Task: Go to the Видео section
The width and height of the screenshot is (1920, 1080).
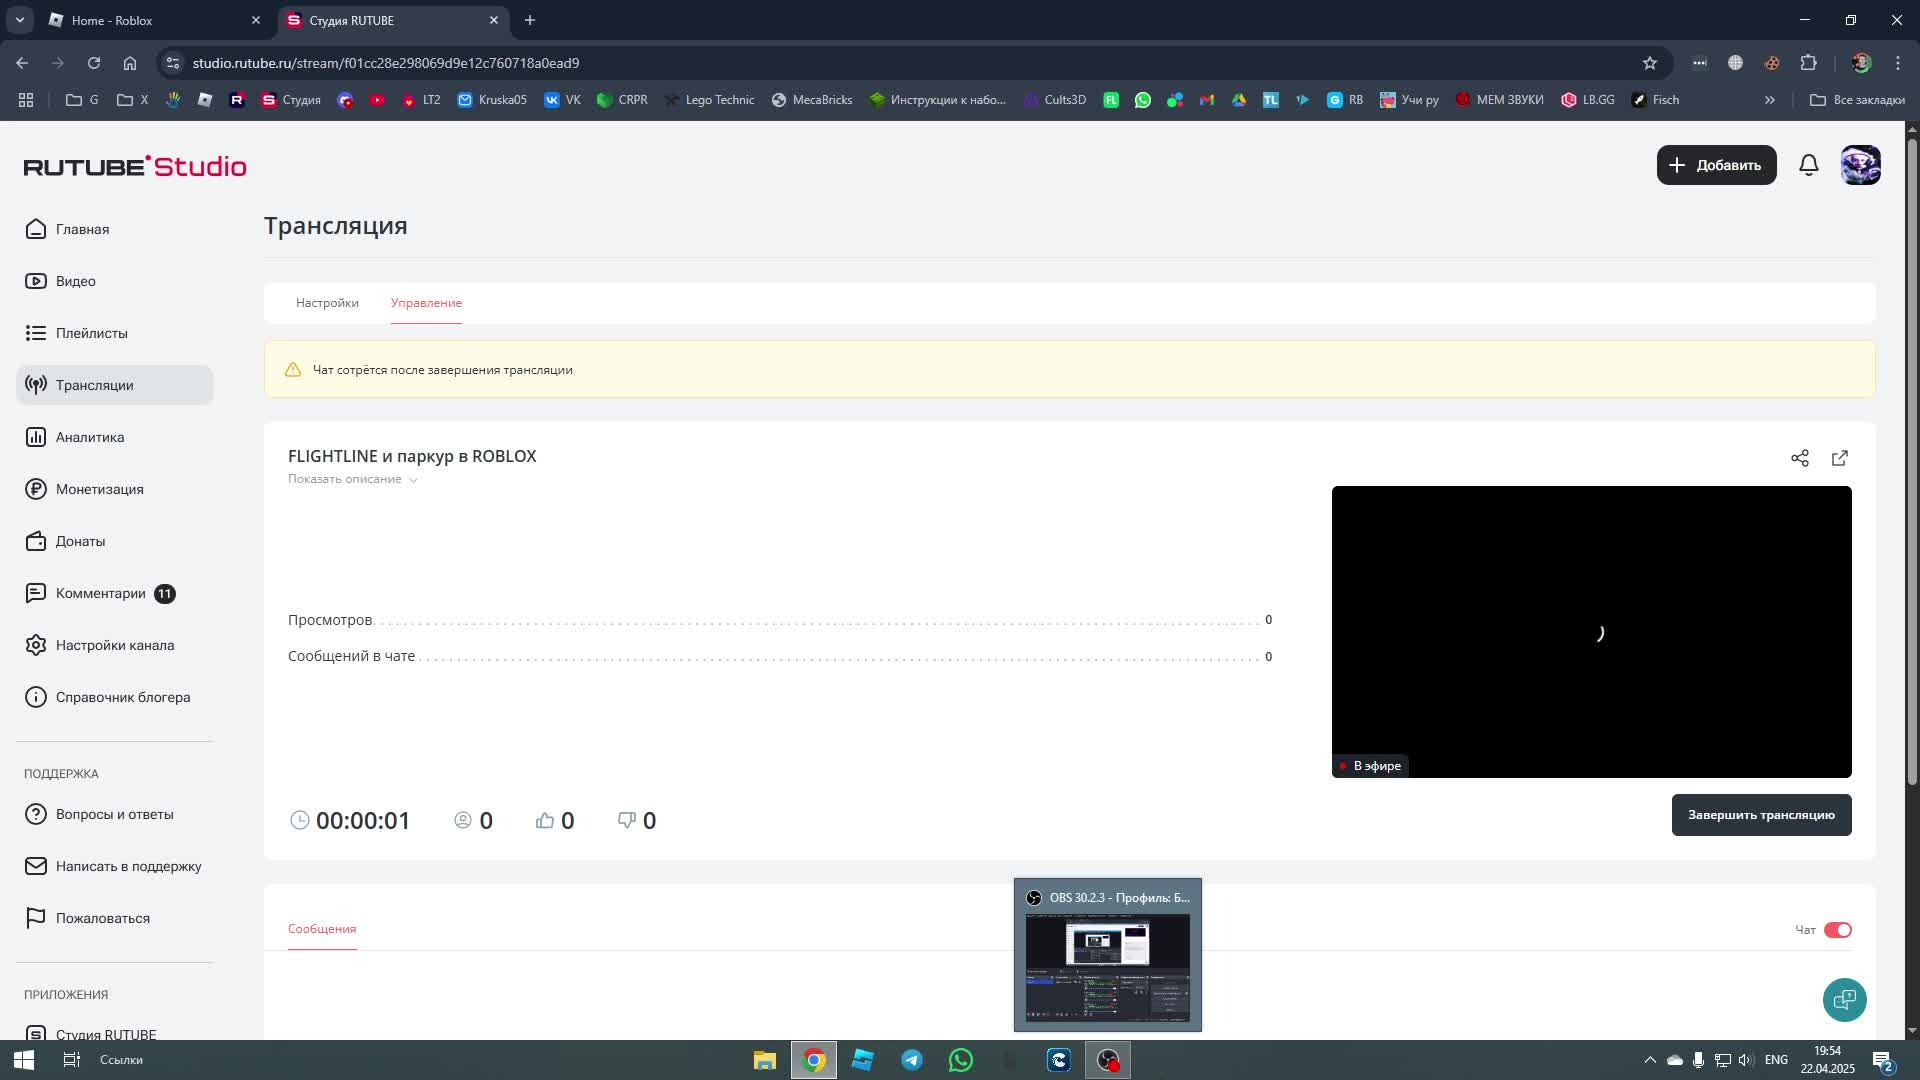Action: pyautogui.click(x=114, y=281)
